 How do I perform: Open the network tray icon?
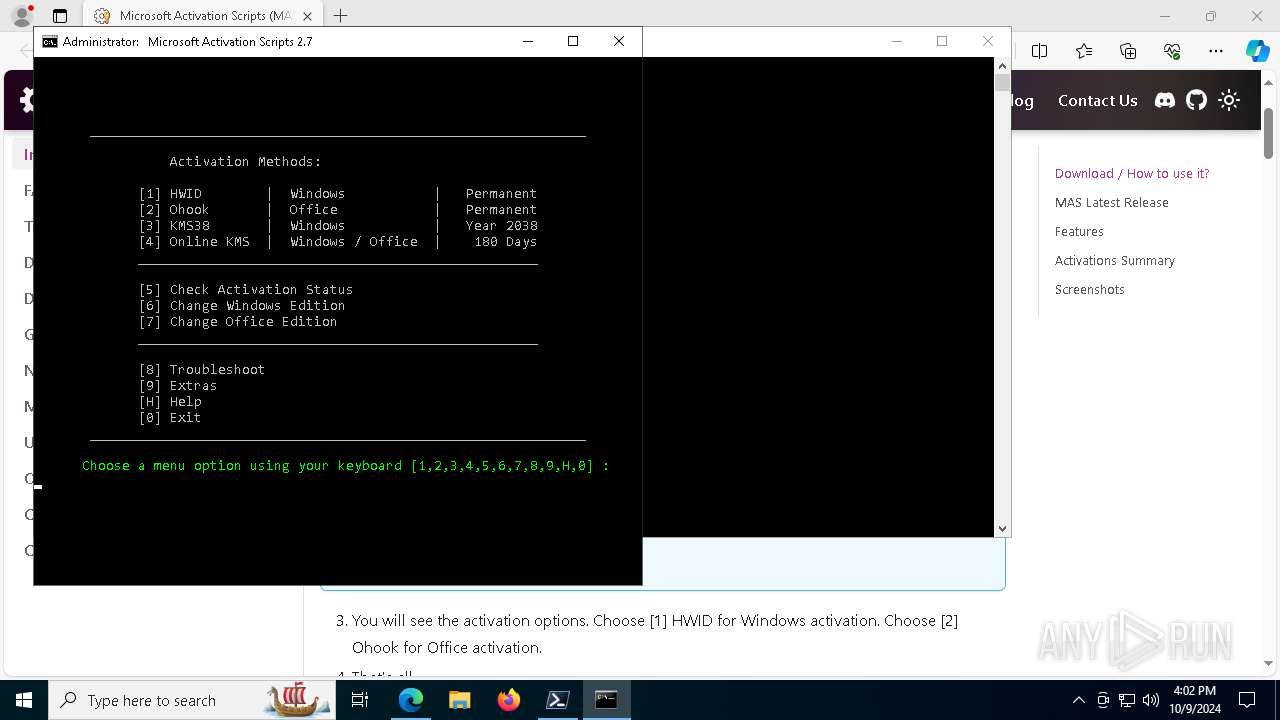click(1127, 700)
